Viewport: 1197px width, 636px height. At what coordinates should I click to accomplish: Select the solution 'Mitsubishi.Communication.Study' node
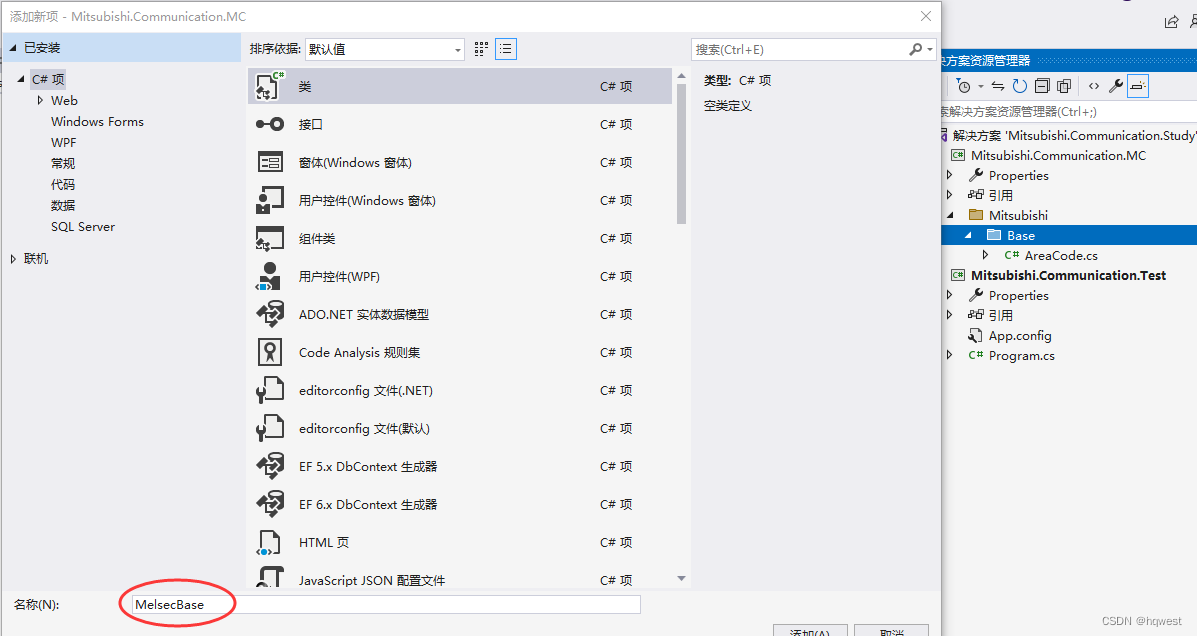point(1073,135)
